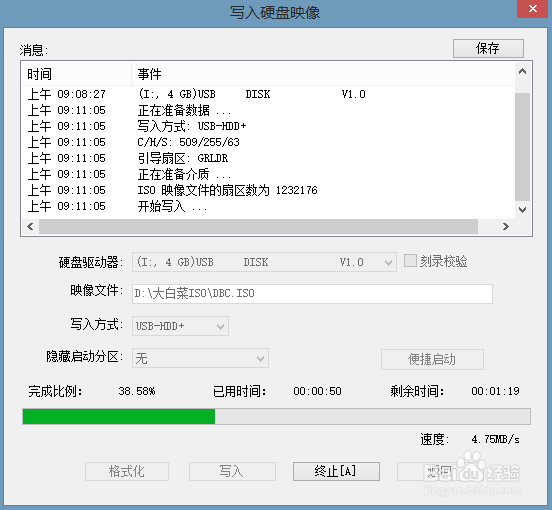Viewport: 552px width, 510px height.
Task: Click the 38.58% completion value
Action: [x=137, y=391]
